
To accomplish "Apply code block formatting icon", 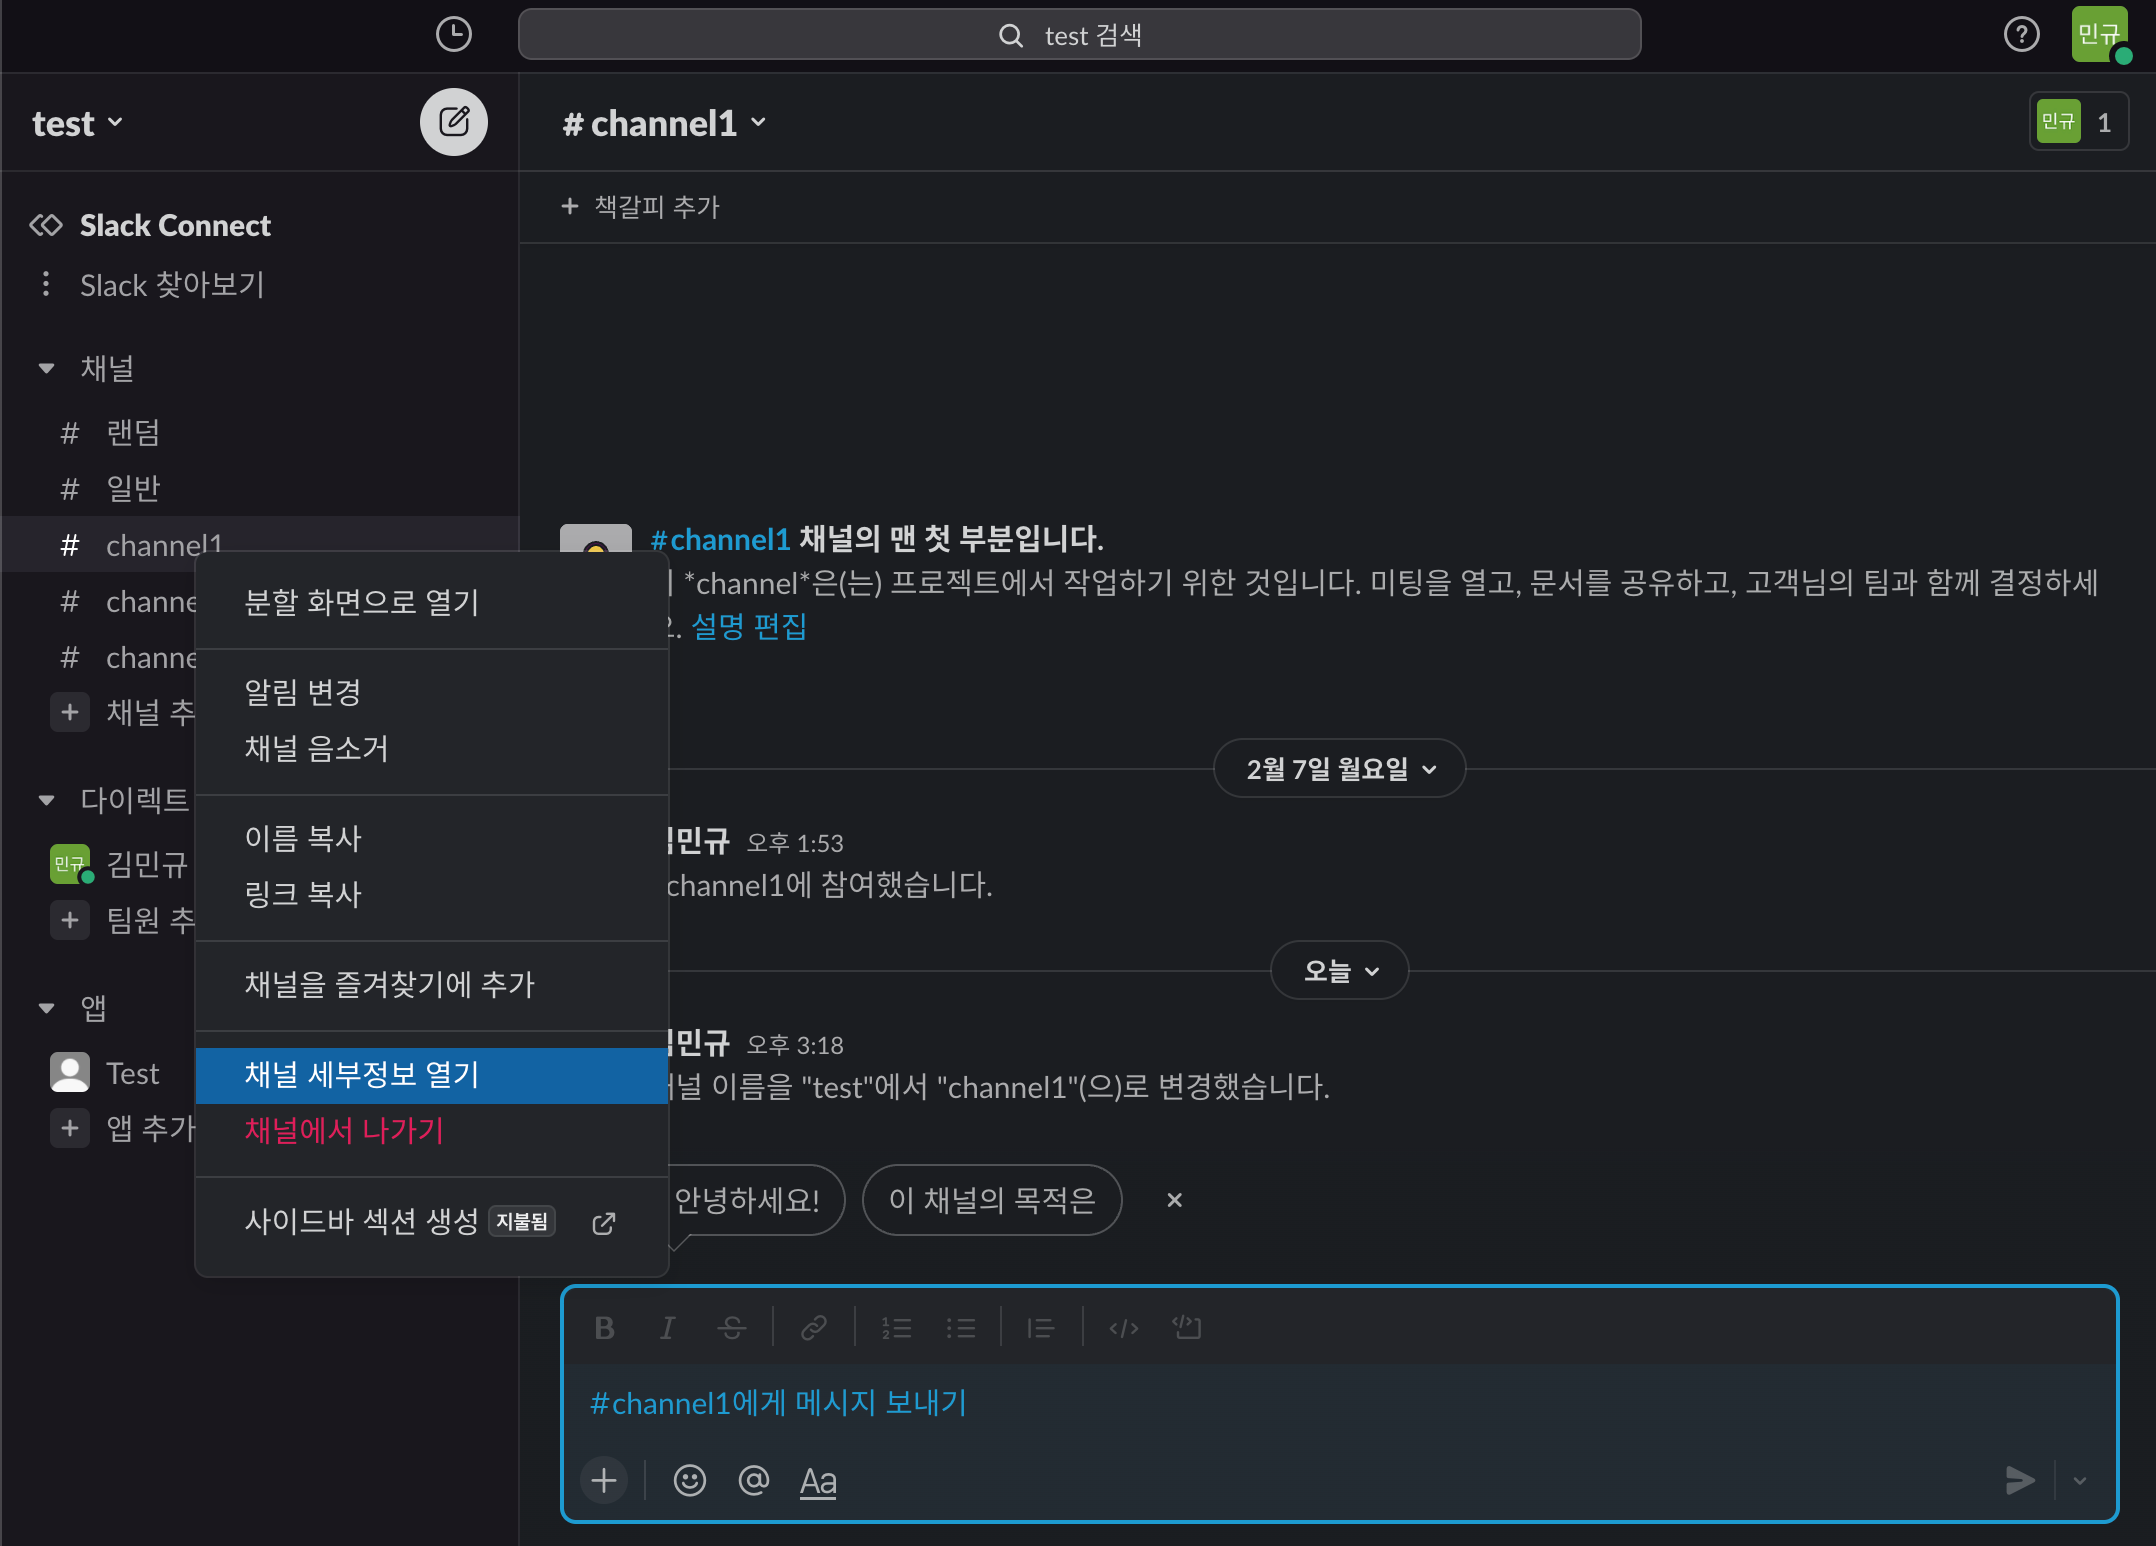I will click(1187, 1328).
